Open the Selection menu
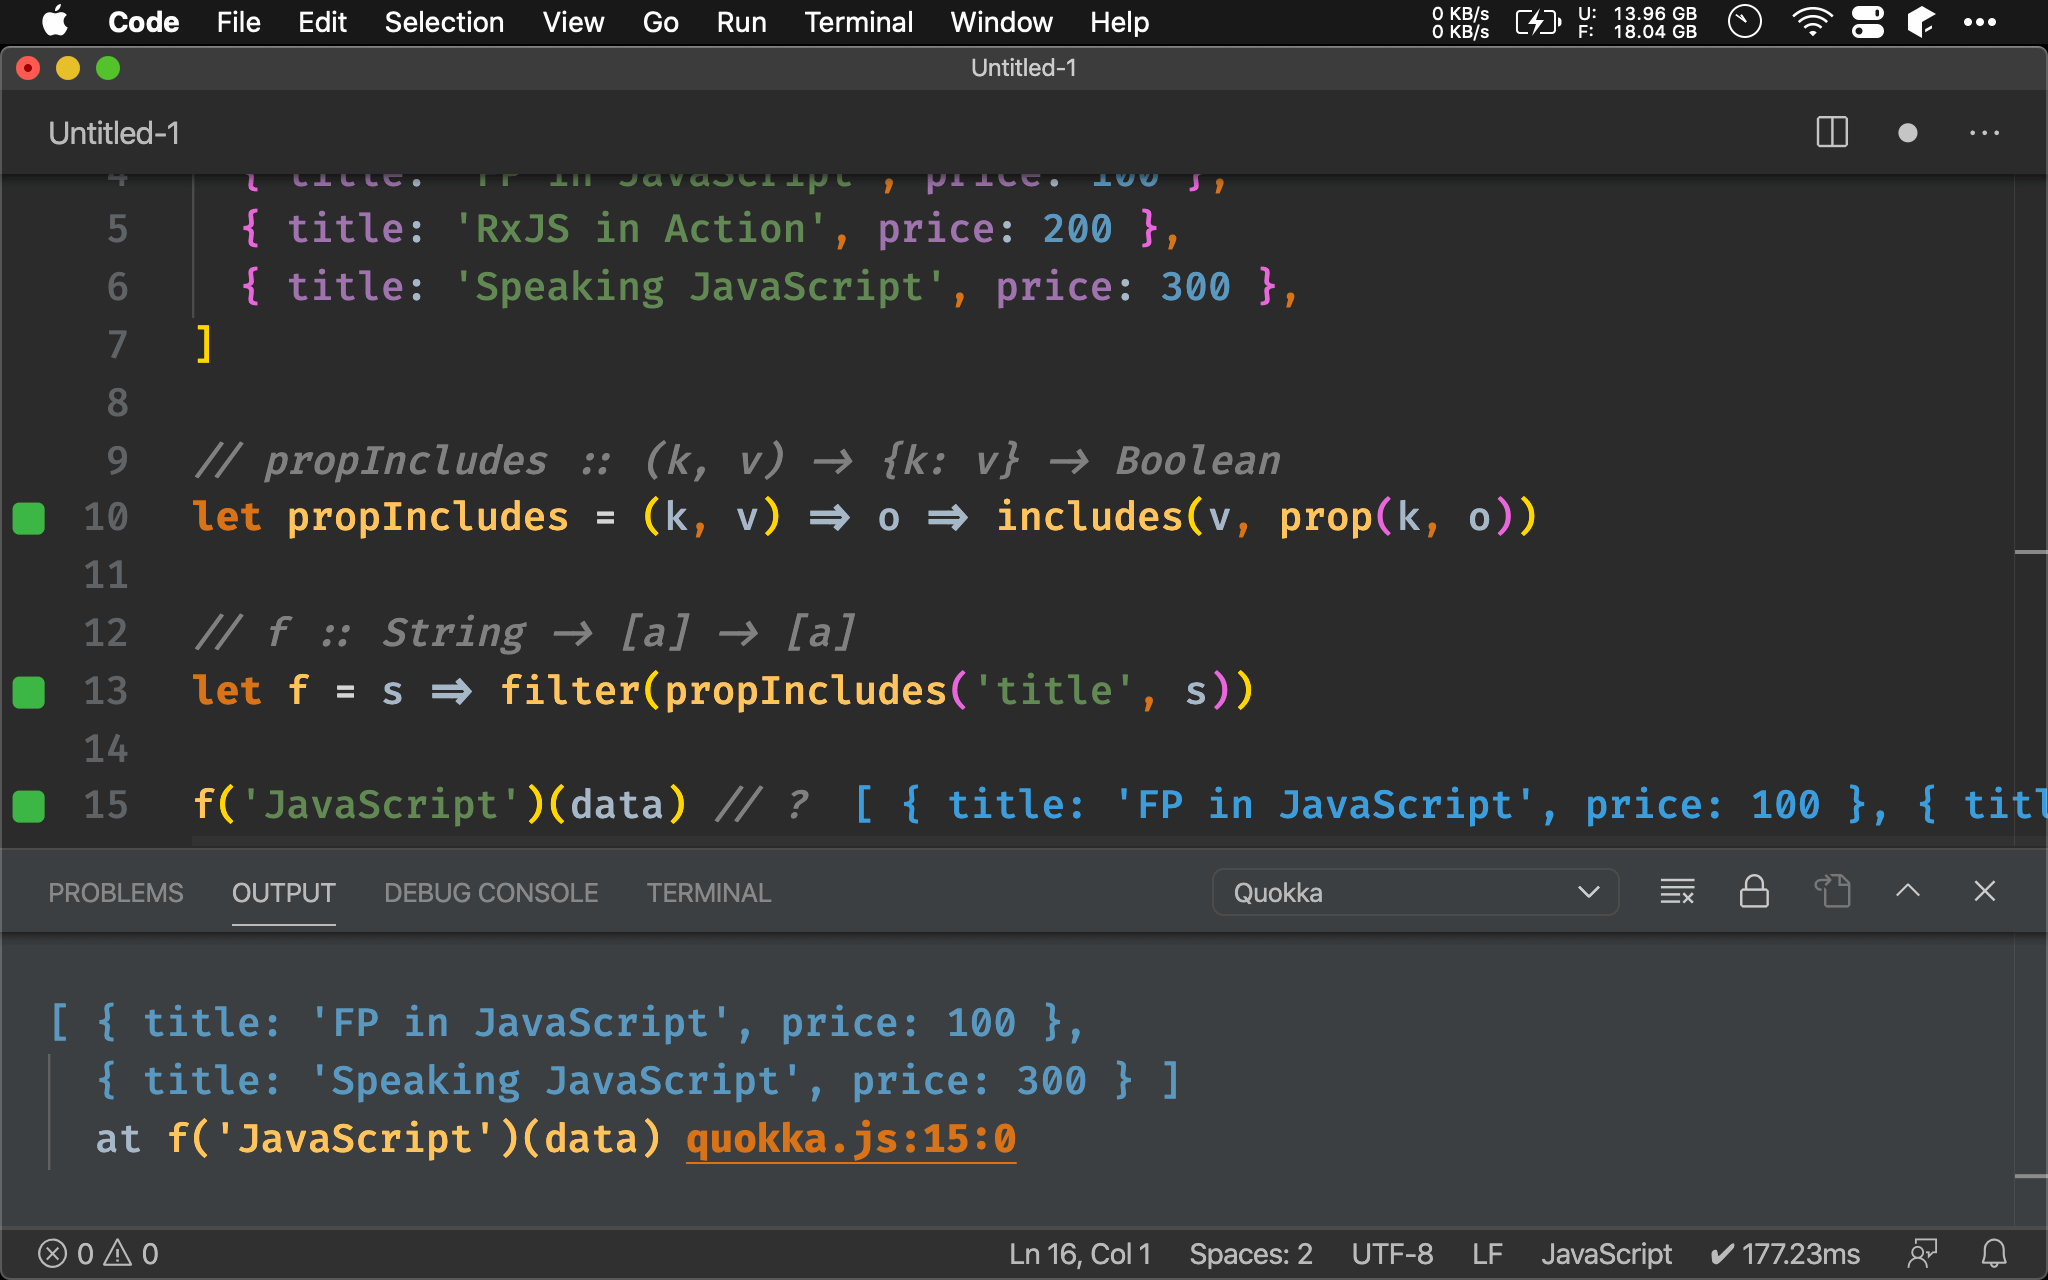 coord(444,22)
